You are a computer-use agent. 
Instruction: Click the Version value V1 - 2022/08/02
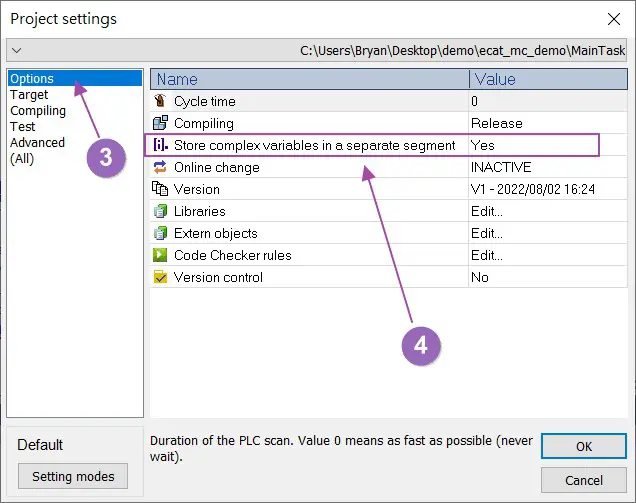[x=533, y=189]
